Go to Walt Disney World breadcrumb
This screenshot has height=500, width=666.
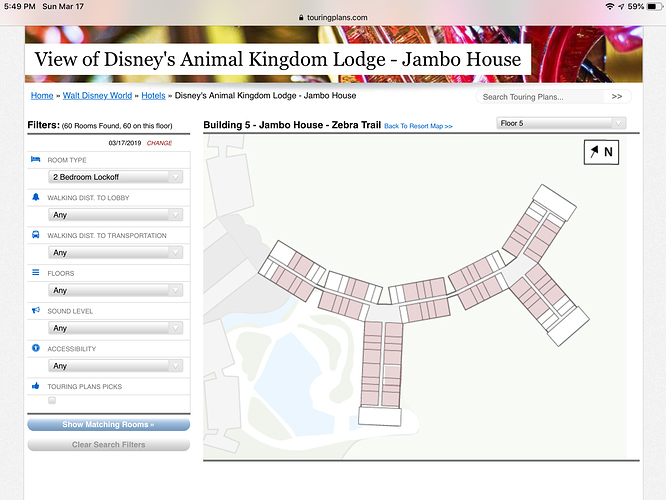point(98,96)
